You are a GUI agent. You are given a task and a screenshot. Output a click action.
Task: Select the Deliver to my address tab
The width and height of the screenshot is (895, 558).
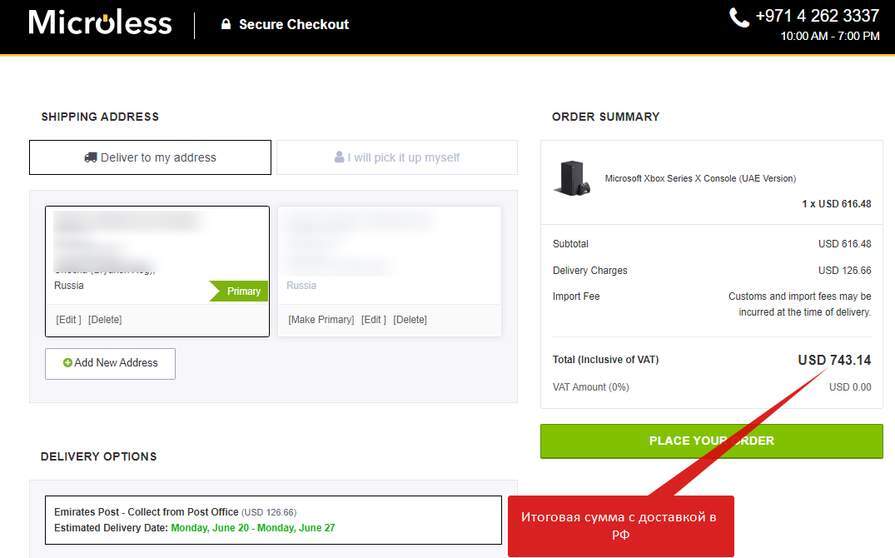point(150,157)
